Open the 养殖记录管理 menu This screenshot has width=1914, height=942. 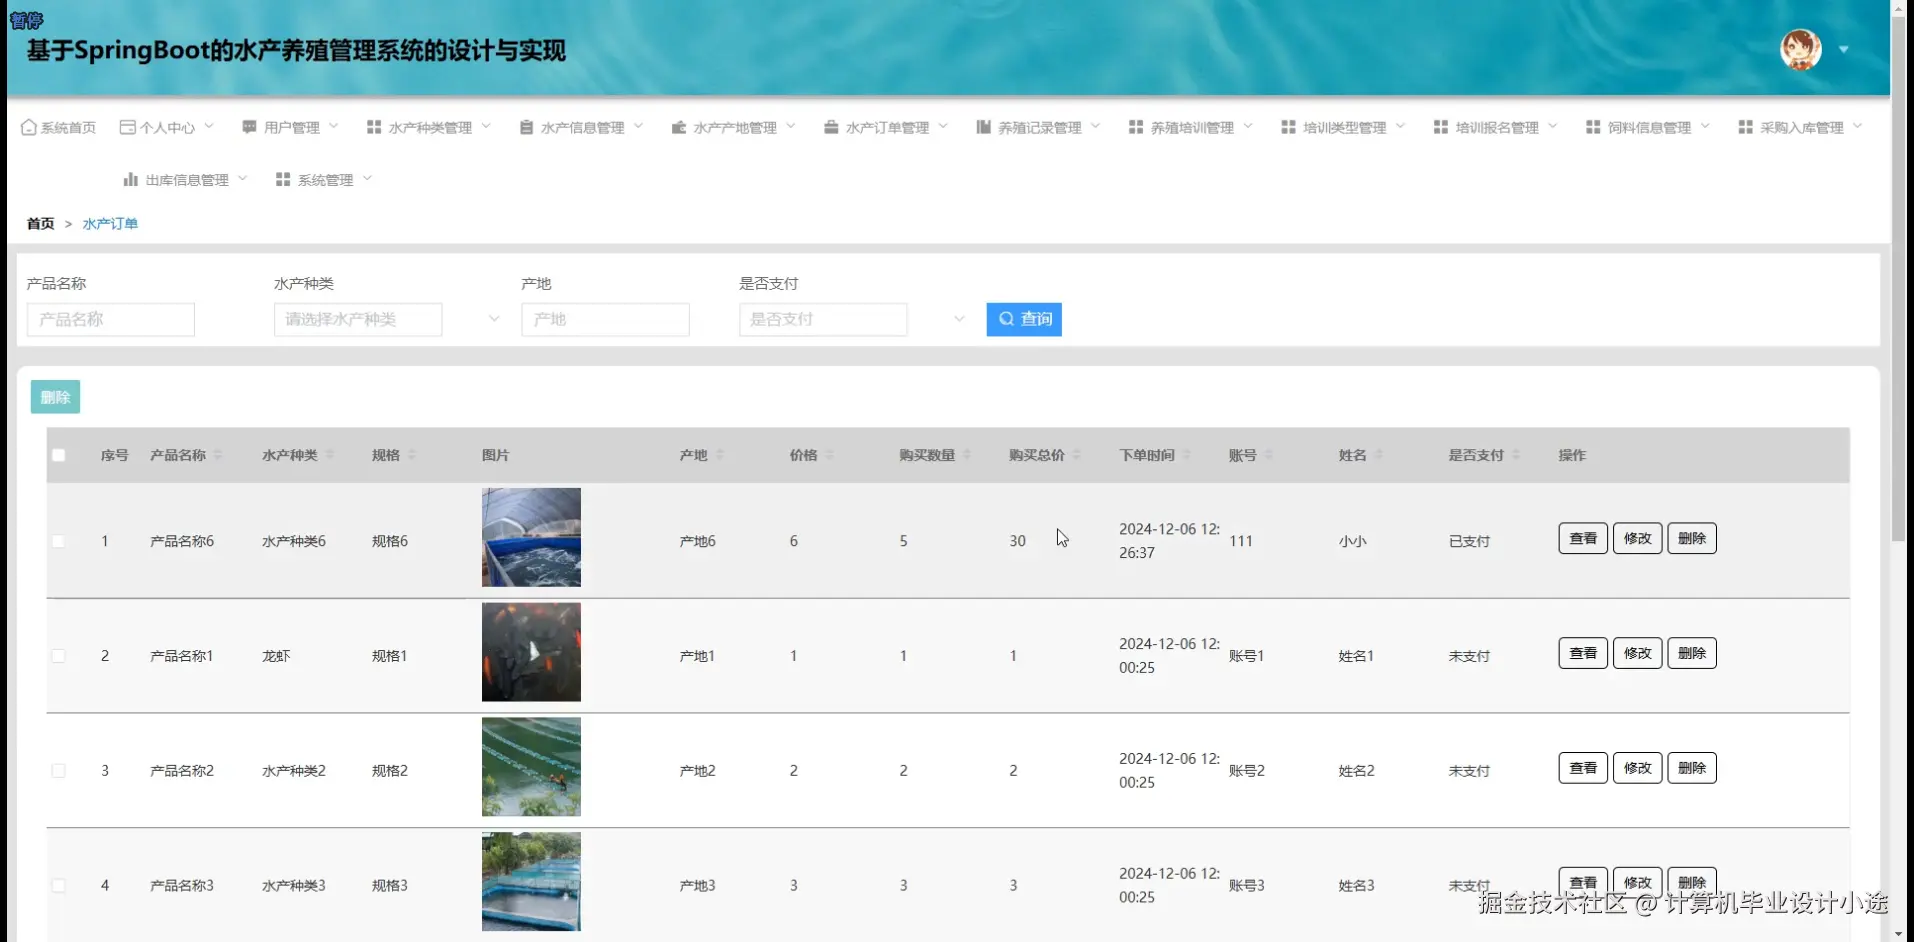click(1039, 127)
